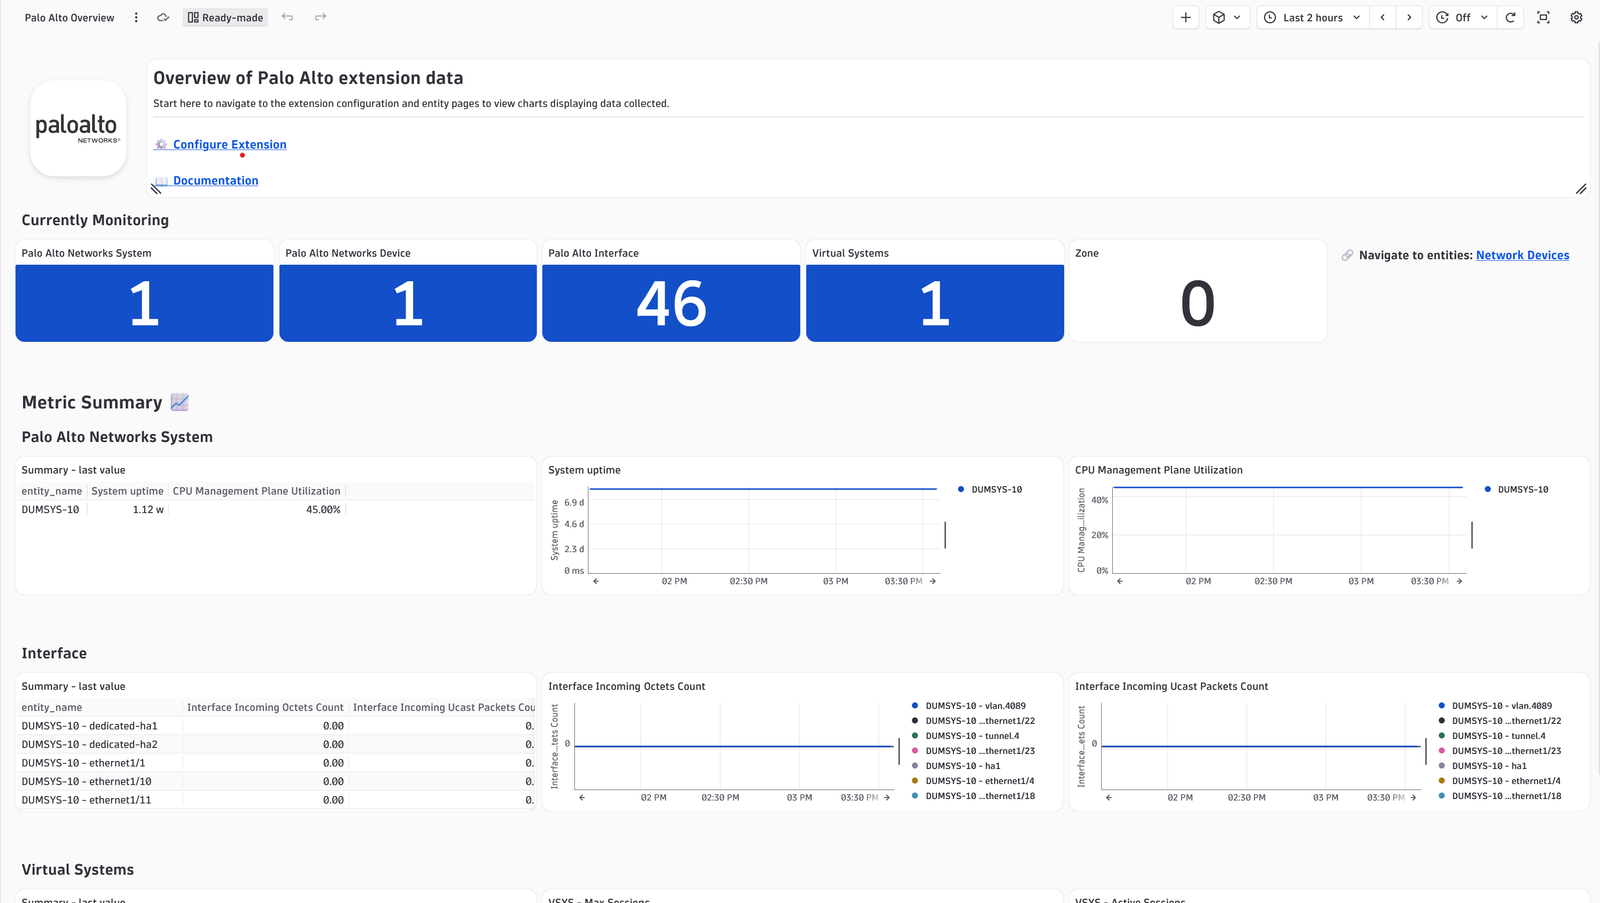The height and width of the screenshot is (903, 1600).
Task: Follow the Network Devices link
Action: [1522, 255]
